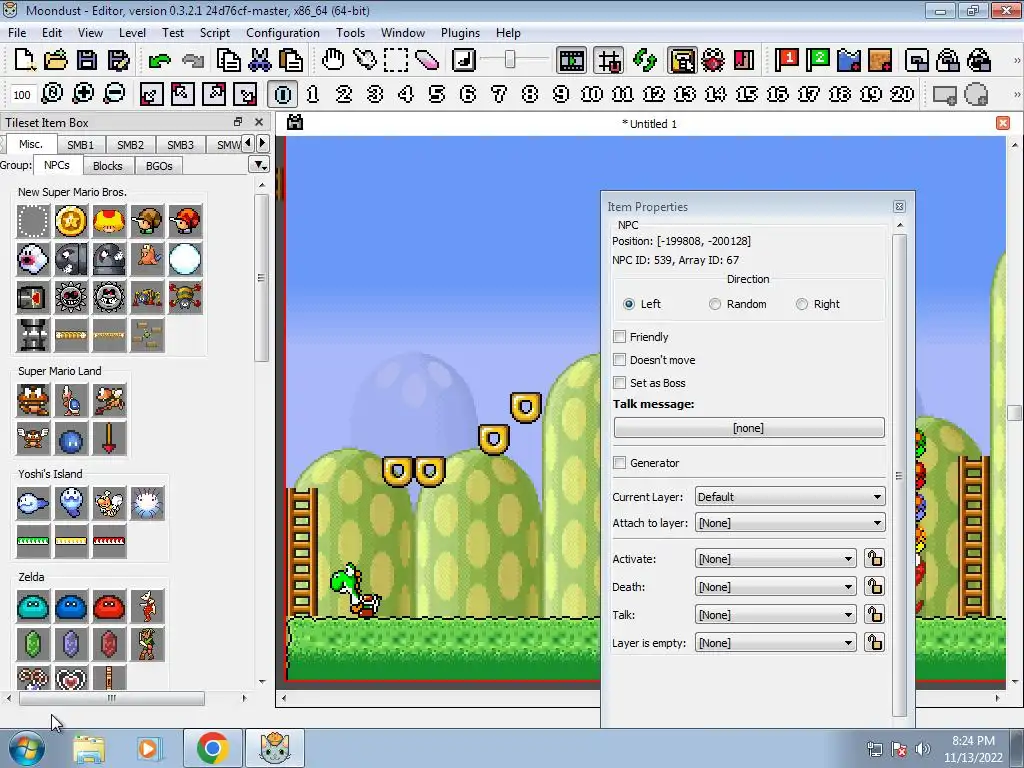Enable the Generator checkbox

coord(620,463)
